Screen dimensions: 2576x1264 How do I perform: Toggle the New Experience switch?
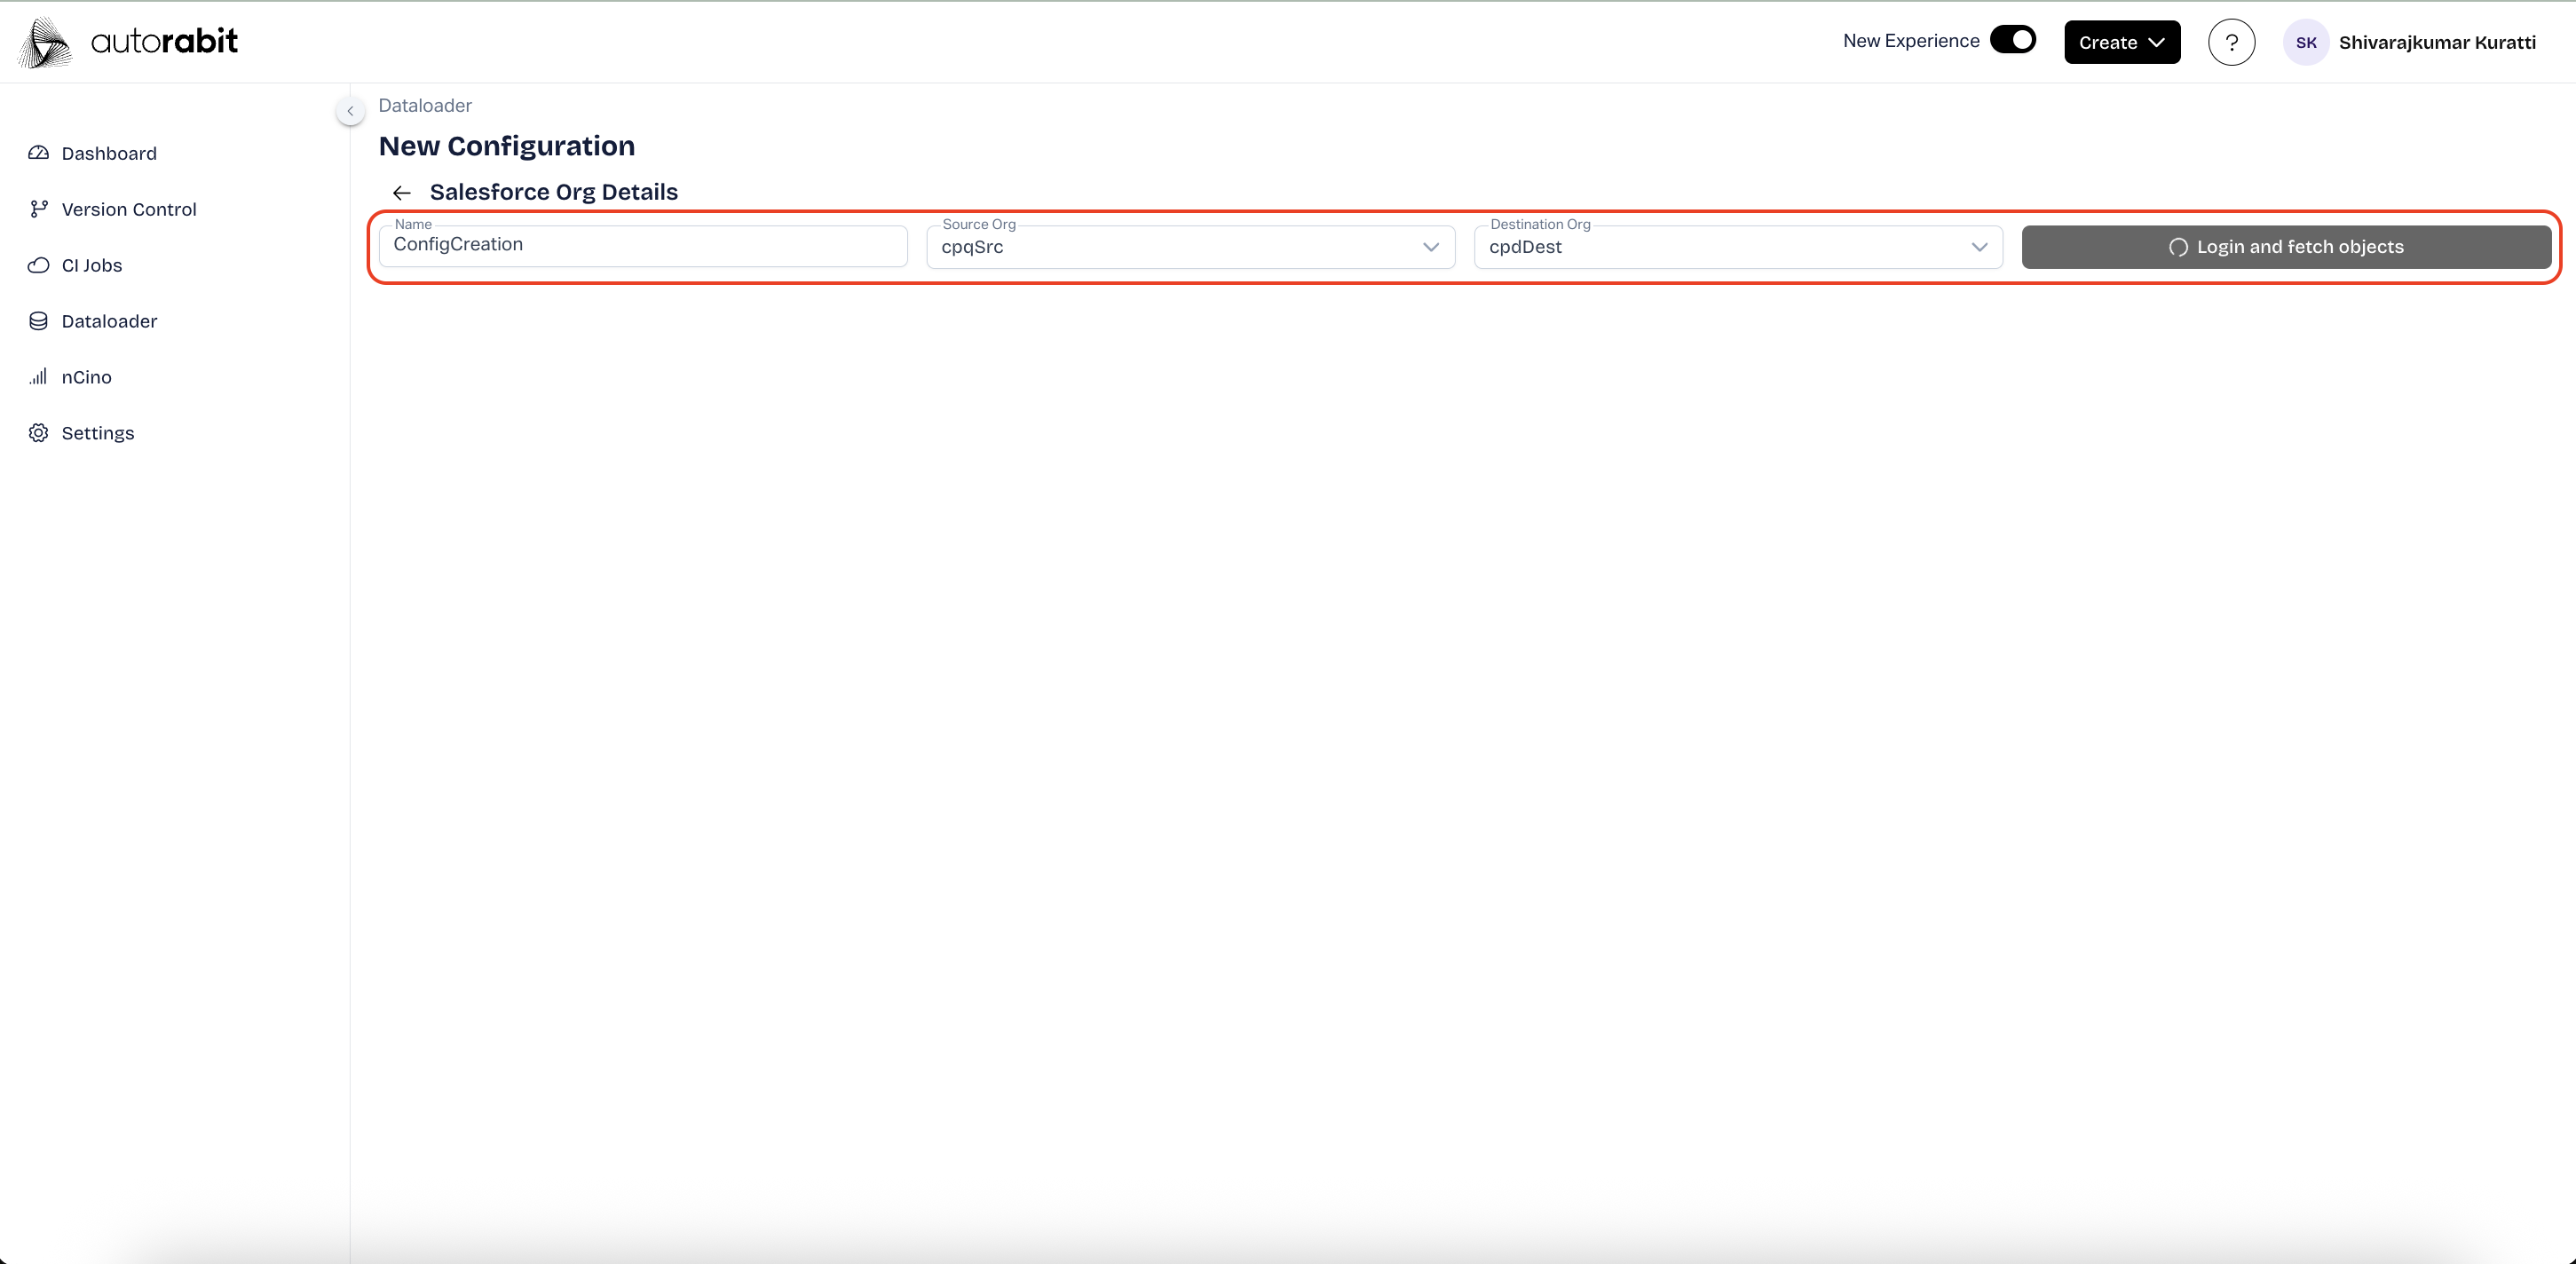point(2013,40)
